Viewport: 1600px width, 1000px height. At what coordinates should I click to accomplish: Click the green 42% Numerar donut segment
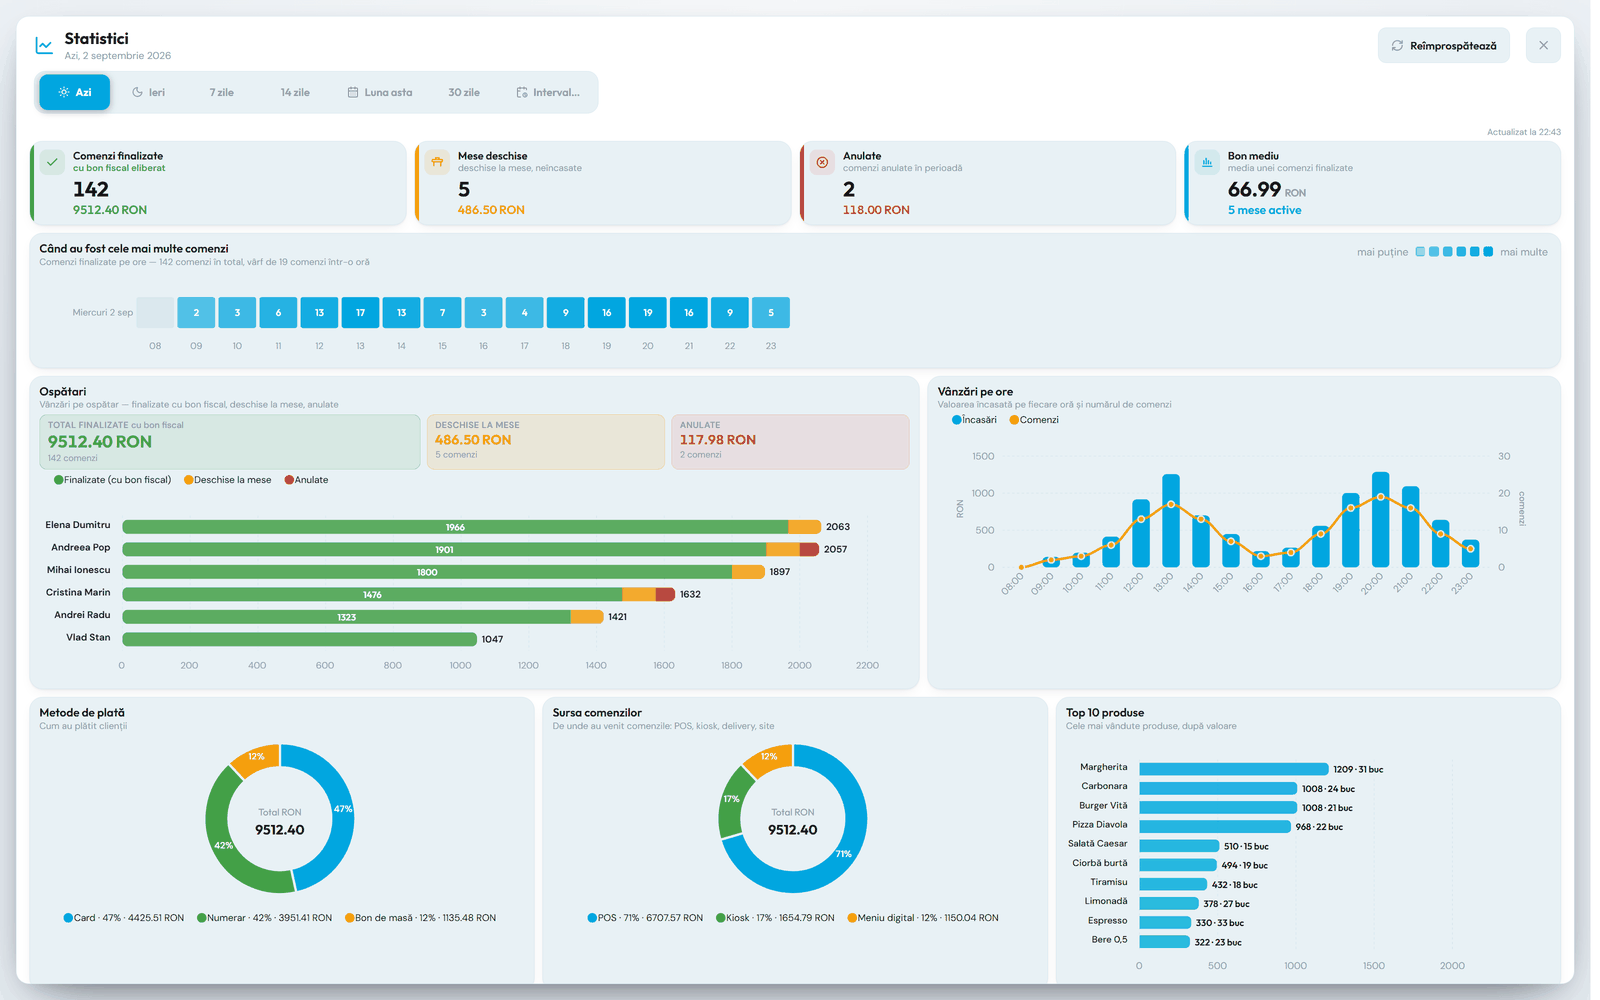click(224, 845)
